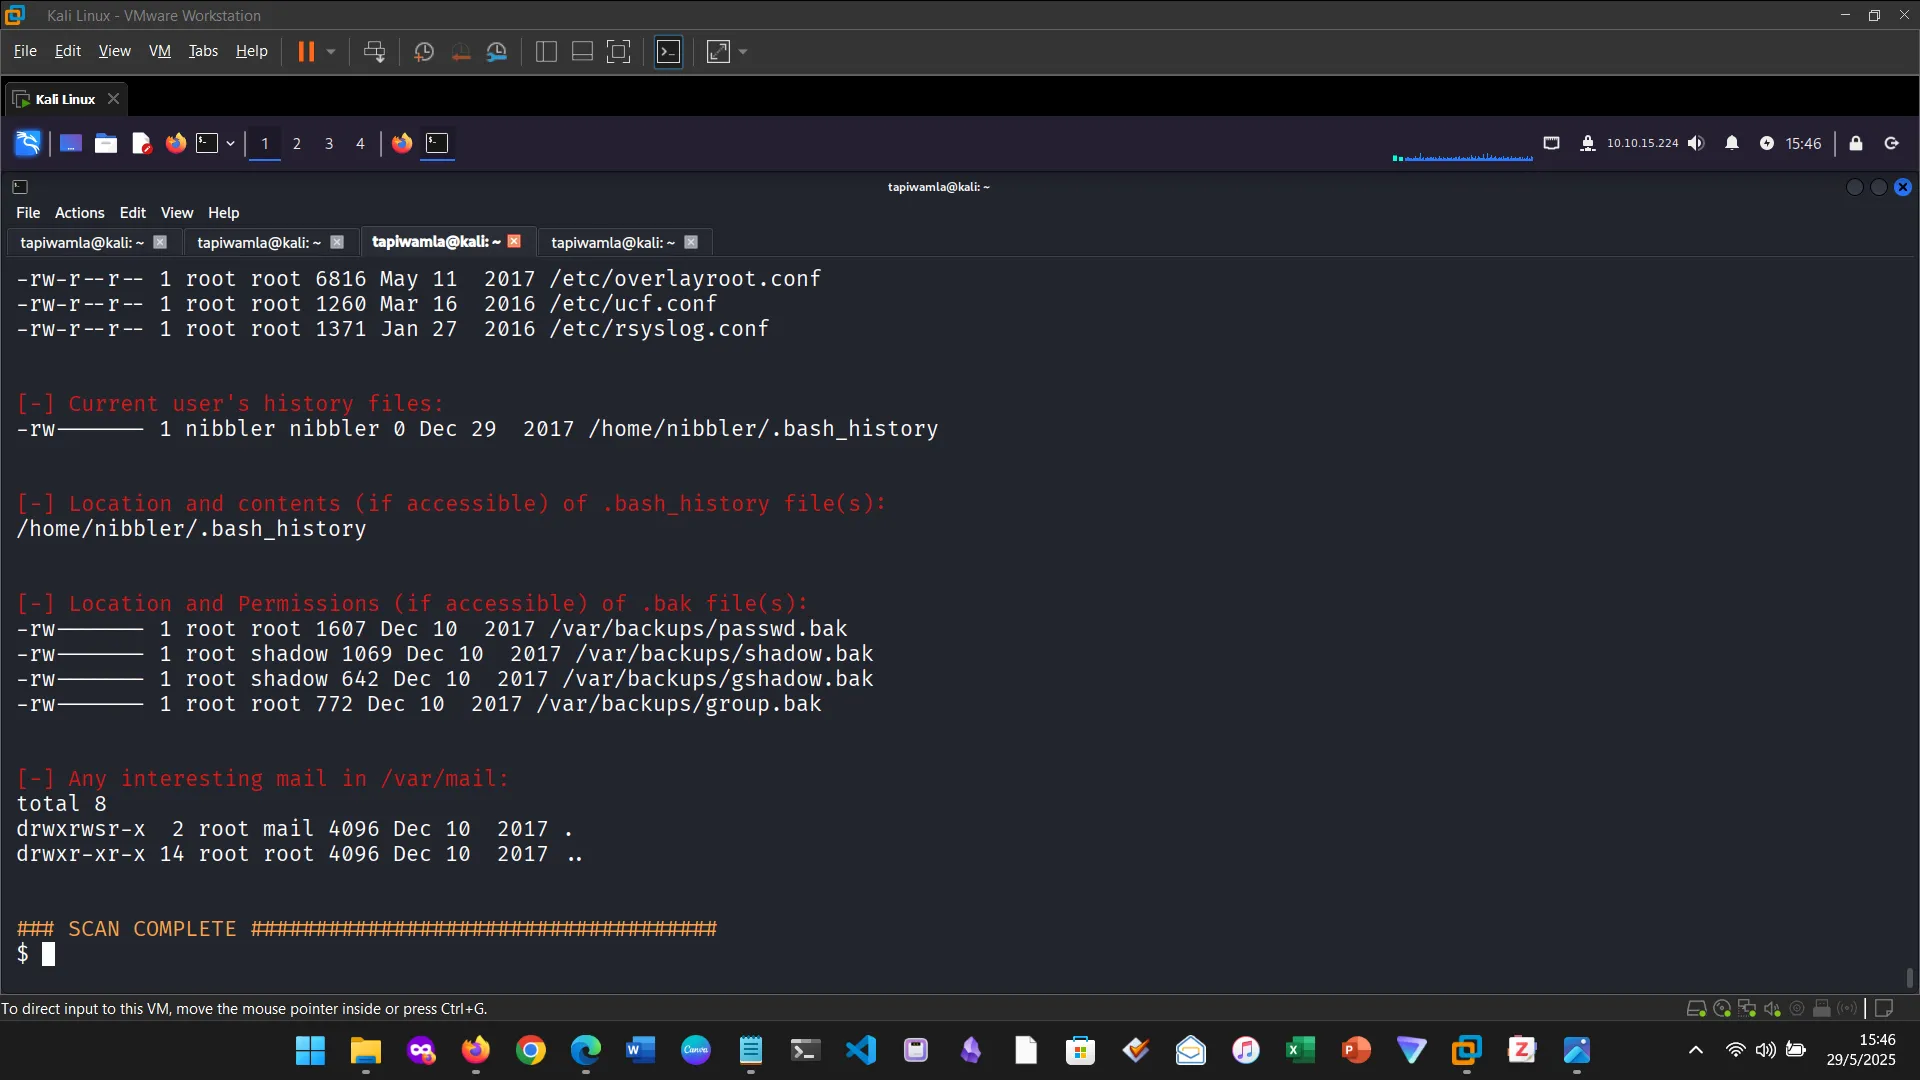
Task: Send Ctrl+Alt+Del to the virtual machine
Action: [374, 51]
